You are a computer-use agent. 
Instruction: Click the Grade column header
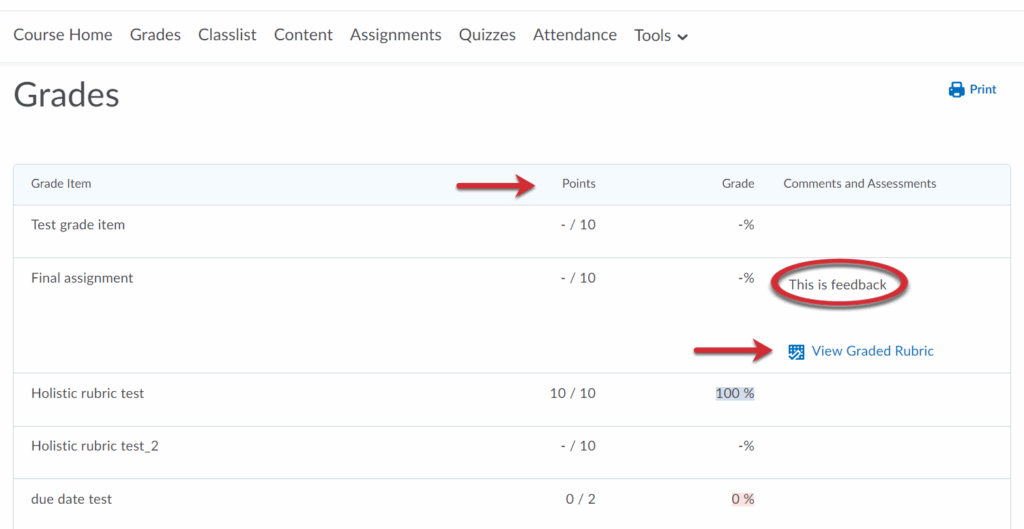738,184
